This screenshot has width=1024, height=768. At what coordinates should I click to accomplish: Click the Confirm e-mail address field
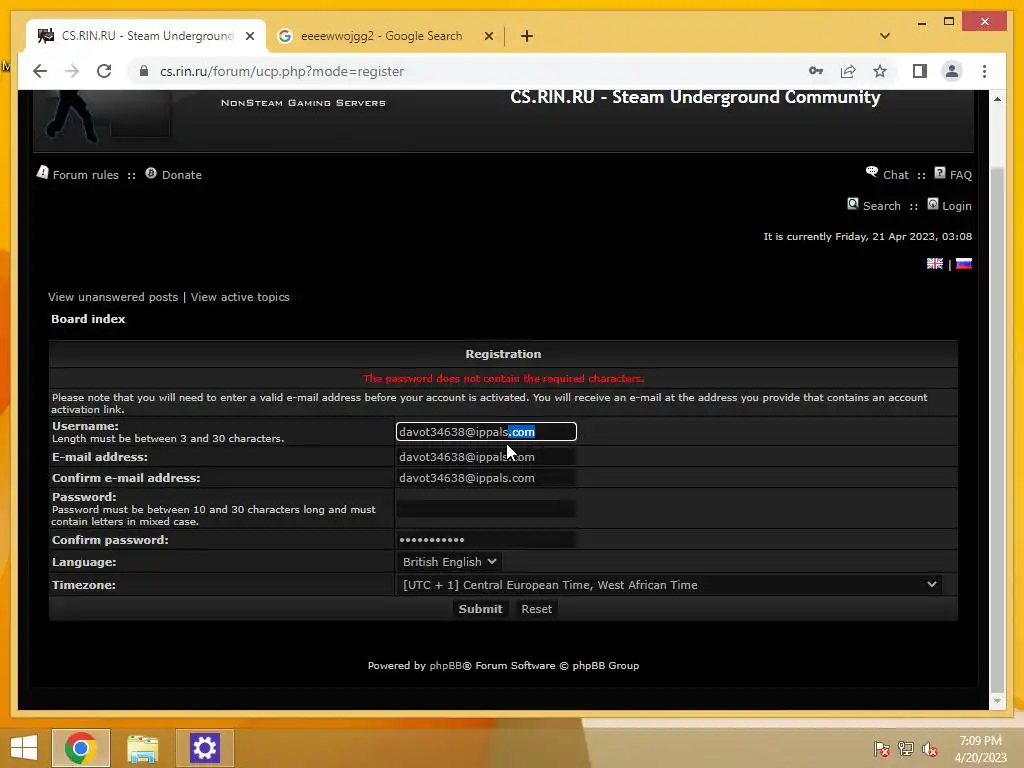(486, 478)
